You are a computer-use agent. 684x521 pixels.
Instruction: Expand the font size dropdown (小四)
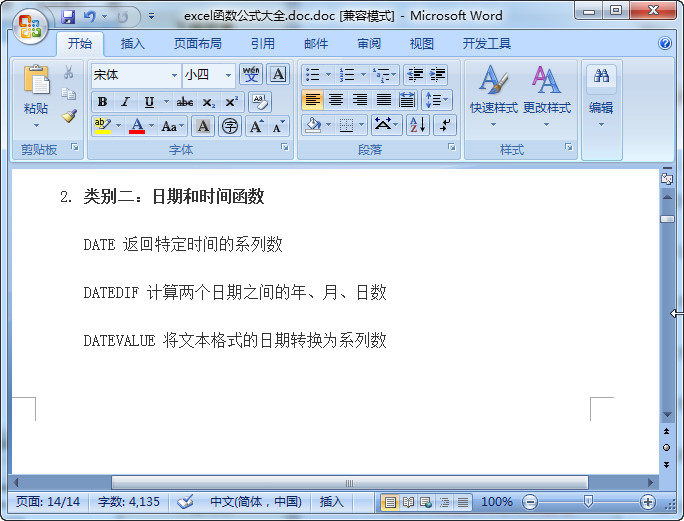click(228, 75)
